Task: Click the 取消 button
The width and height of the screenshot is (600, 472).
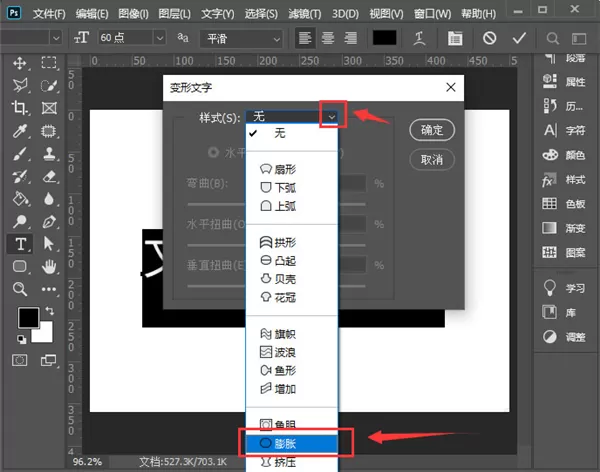Action: coord(432,159)
